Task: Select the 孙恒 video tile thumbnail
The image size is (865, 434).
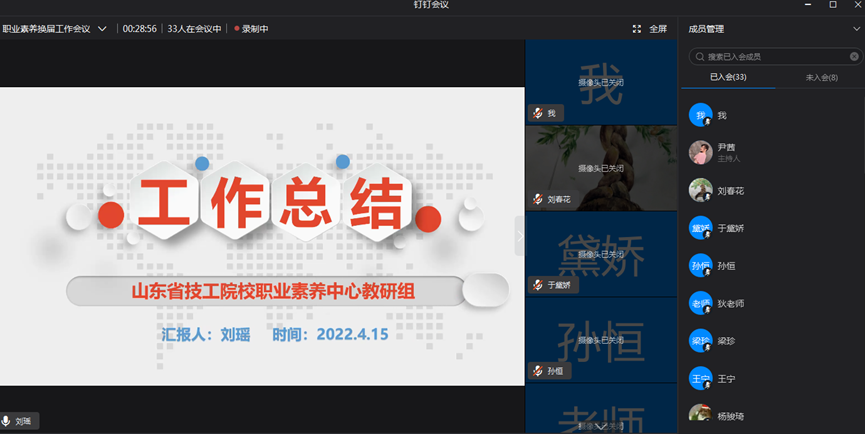Action: (x=601, y=340)
